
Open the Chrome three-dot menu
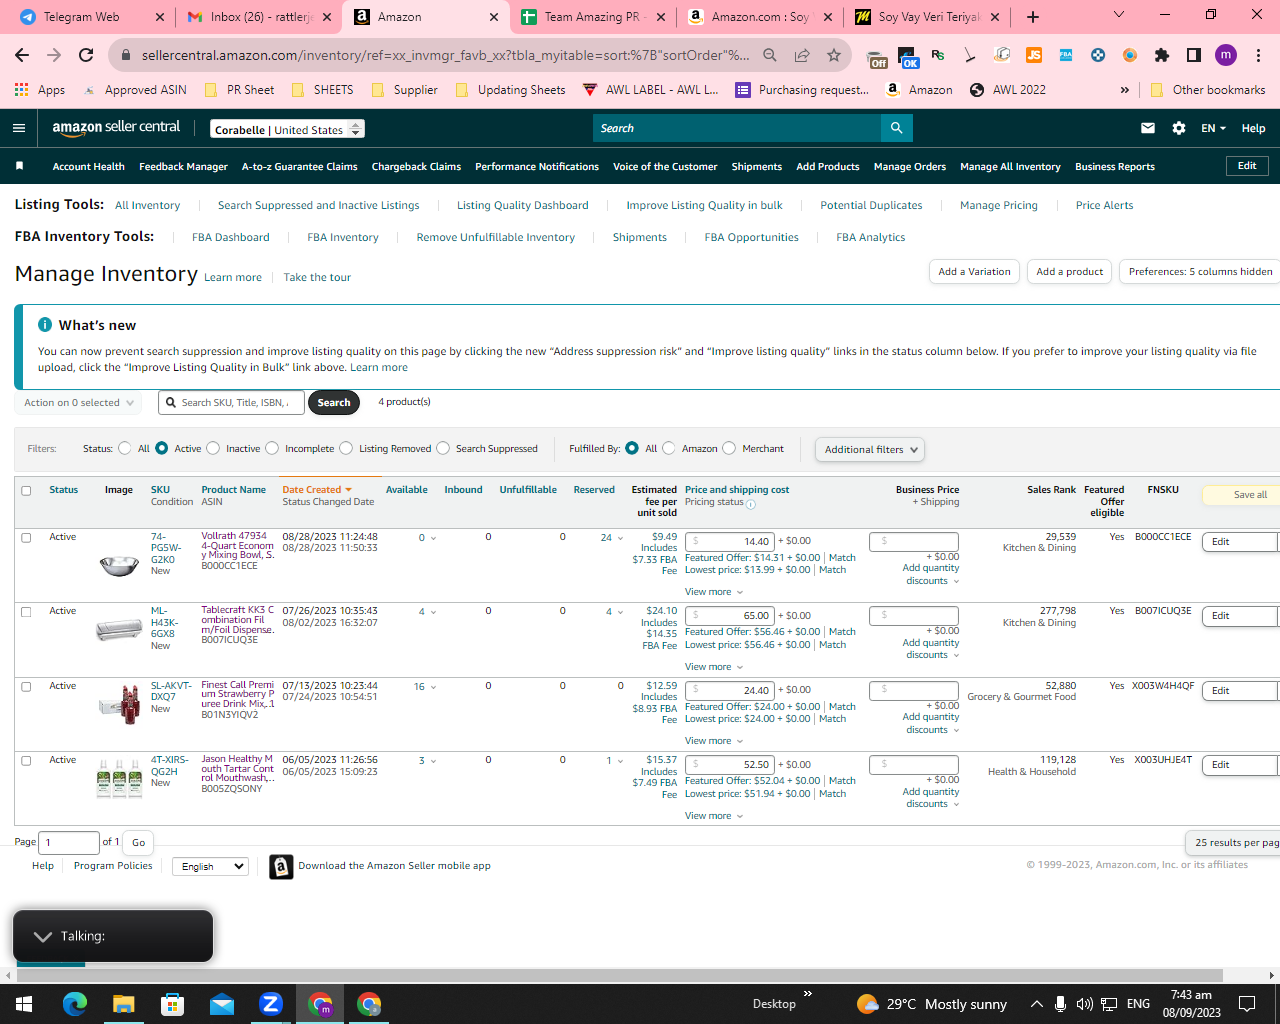[1258, 55]
